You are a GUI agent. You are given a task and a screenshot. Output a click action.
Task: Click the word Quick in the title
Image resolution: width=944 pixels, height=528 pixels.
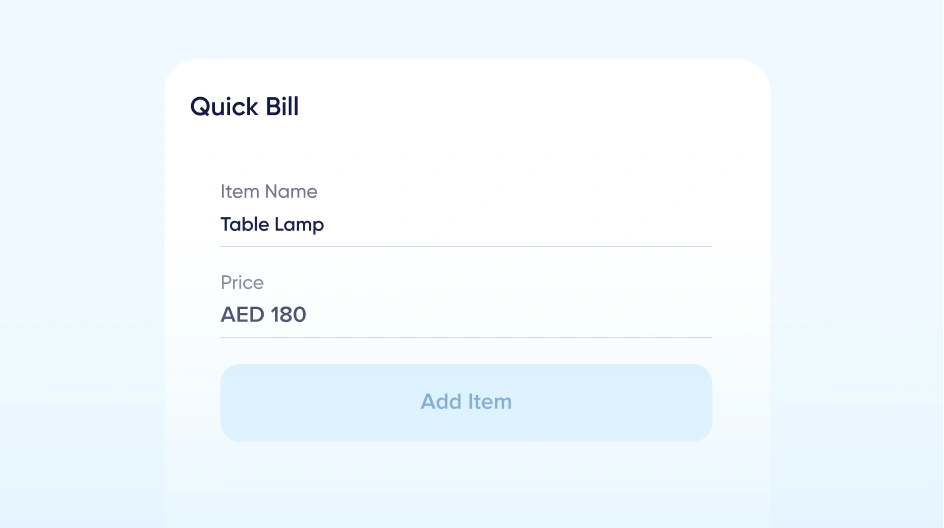coord(224,107)
